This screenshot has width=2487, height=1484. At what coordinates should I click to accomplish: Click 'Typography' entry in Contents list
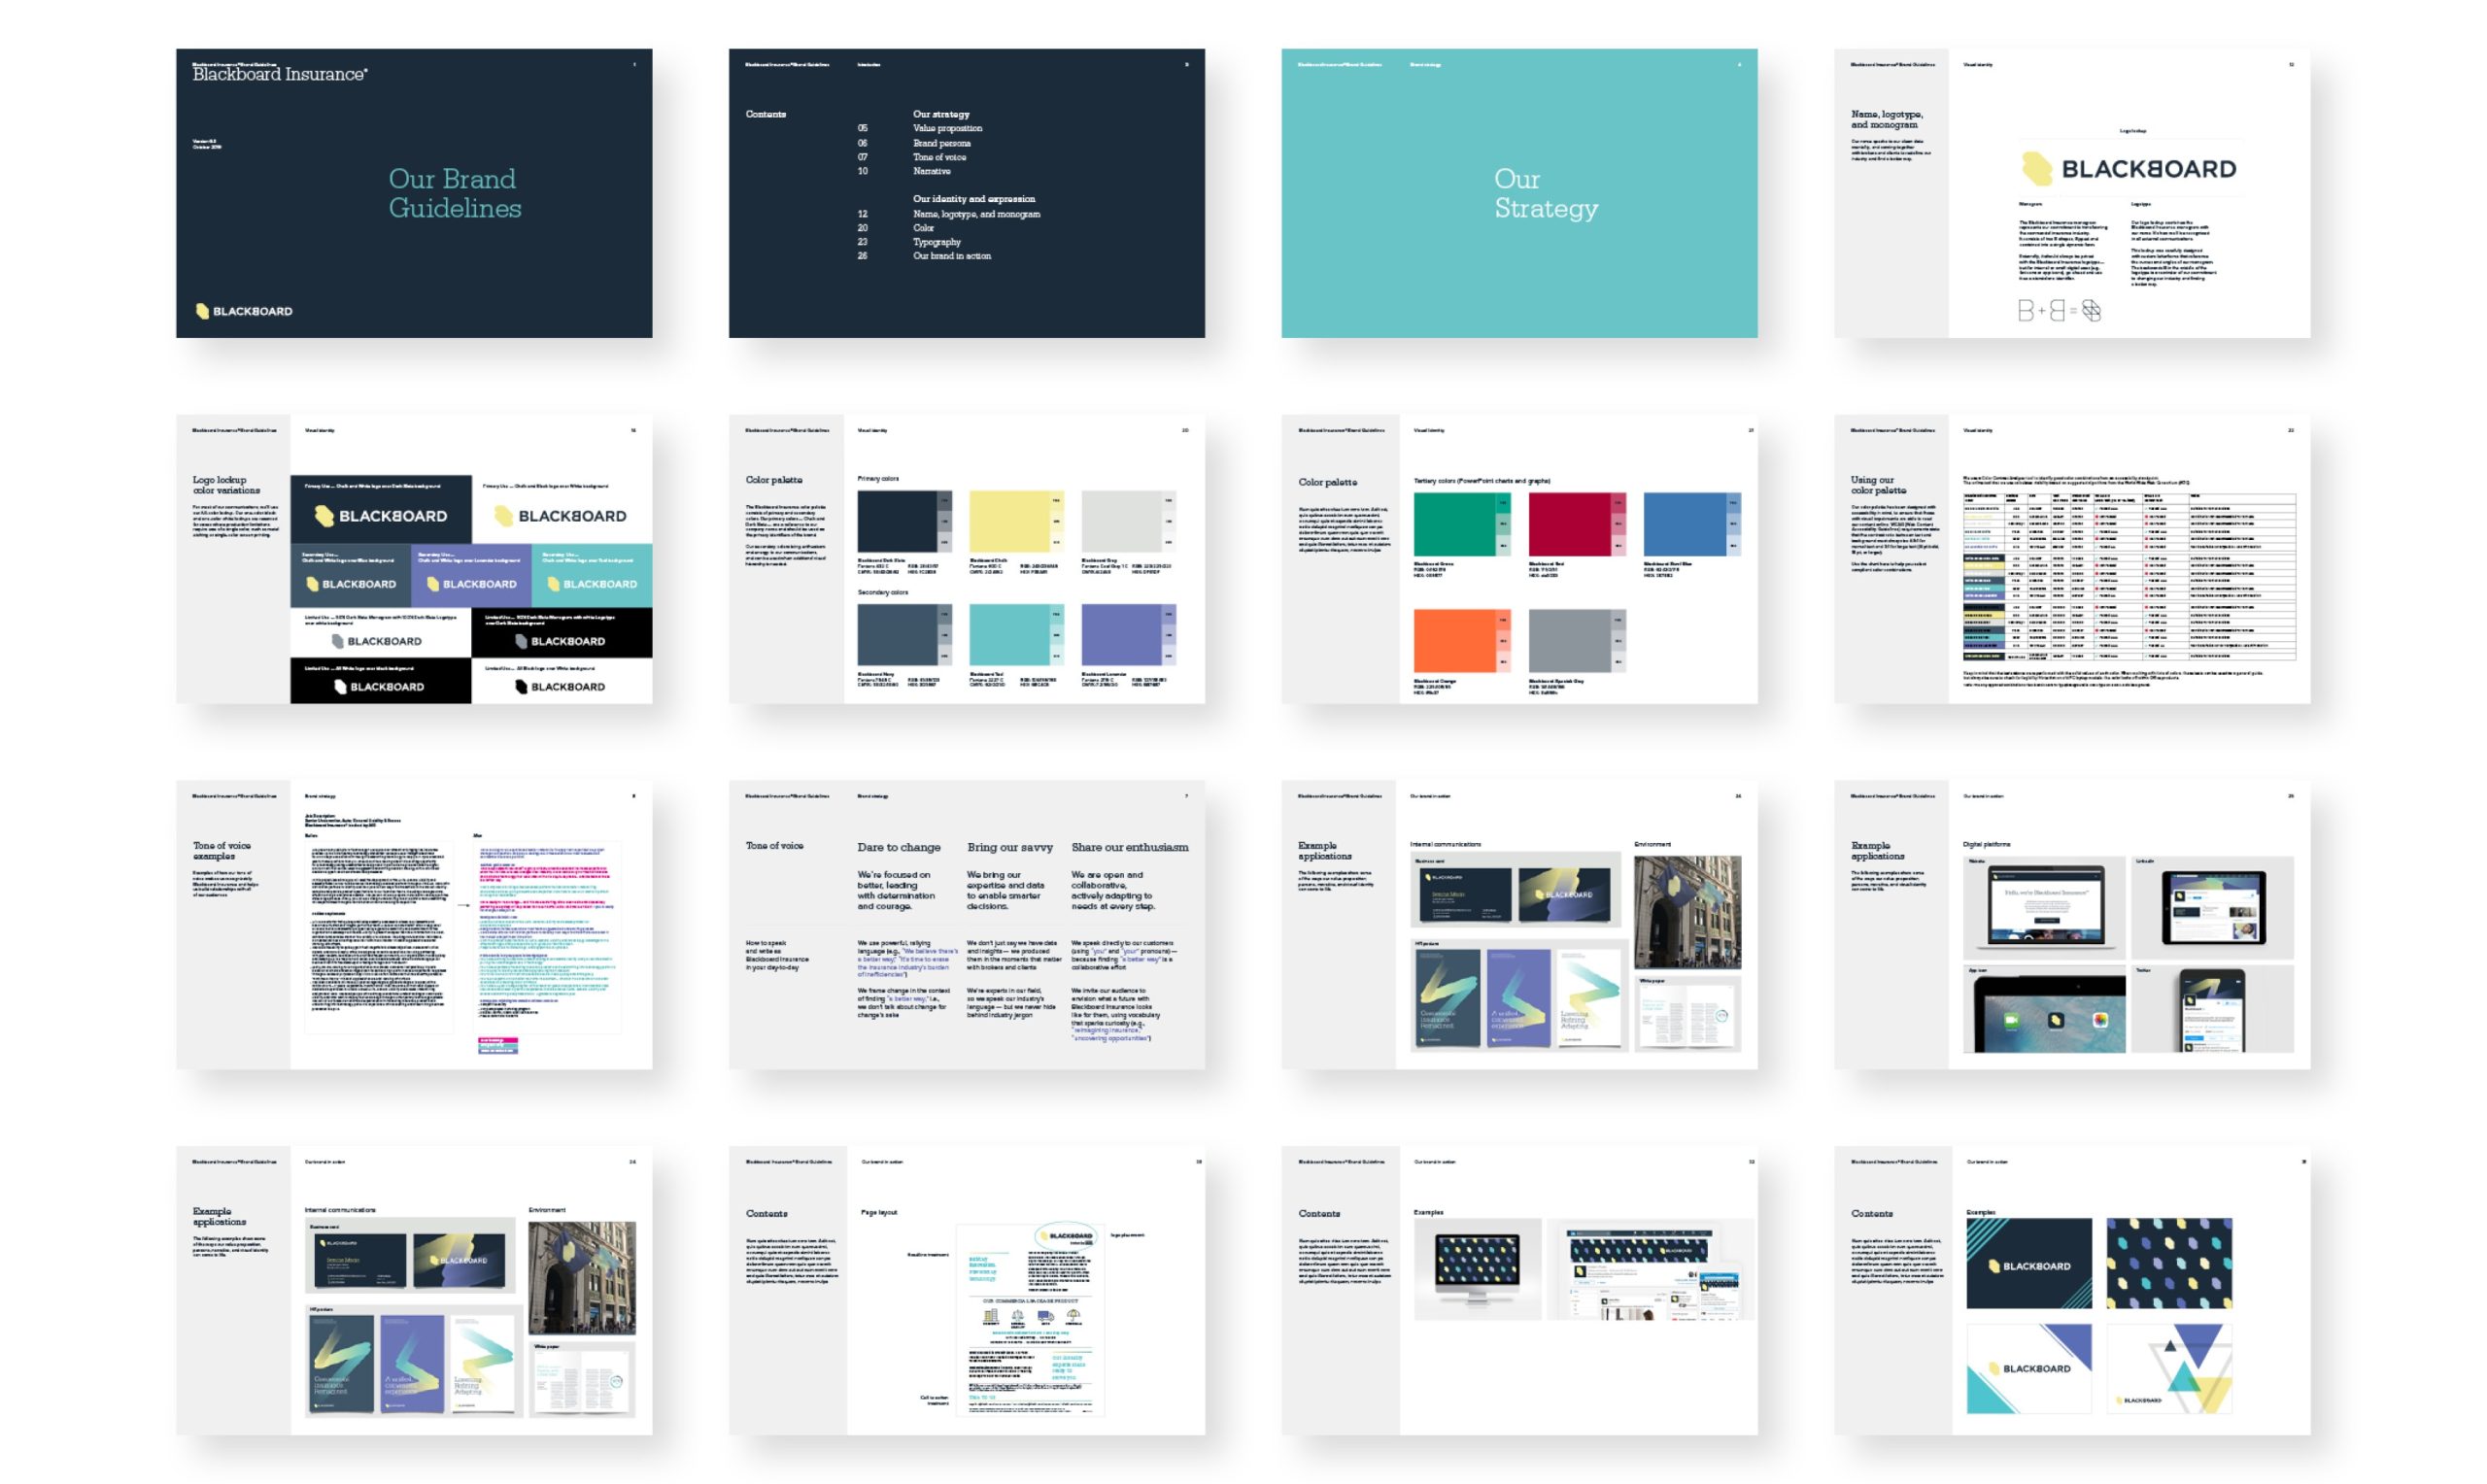tap(936, 242)
